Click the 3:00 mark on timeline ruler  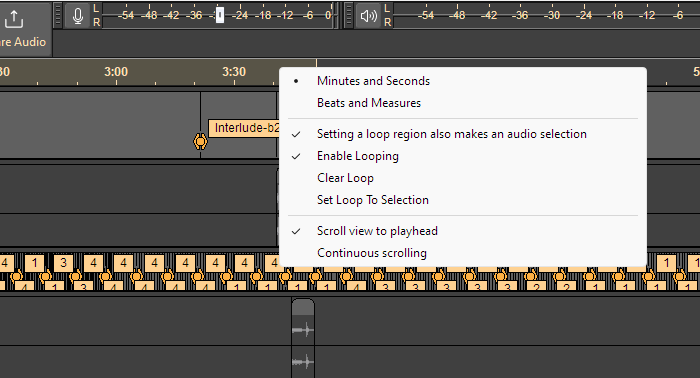pyautogui.click(x=116, y=71)
